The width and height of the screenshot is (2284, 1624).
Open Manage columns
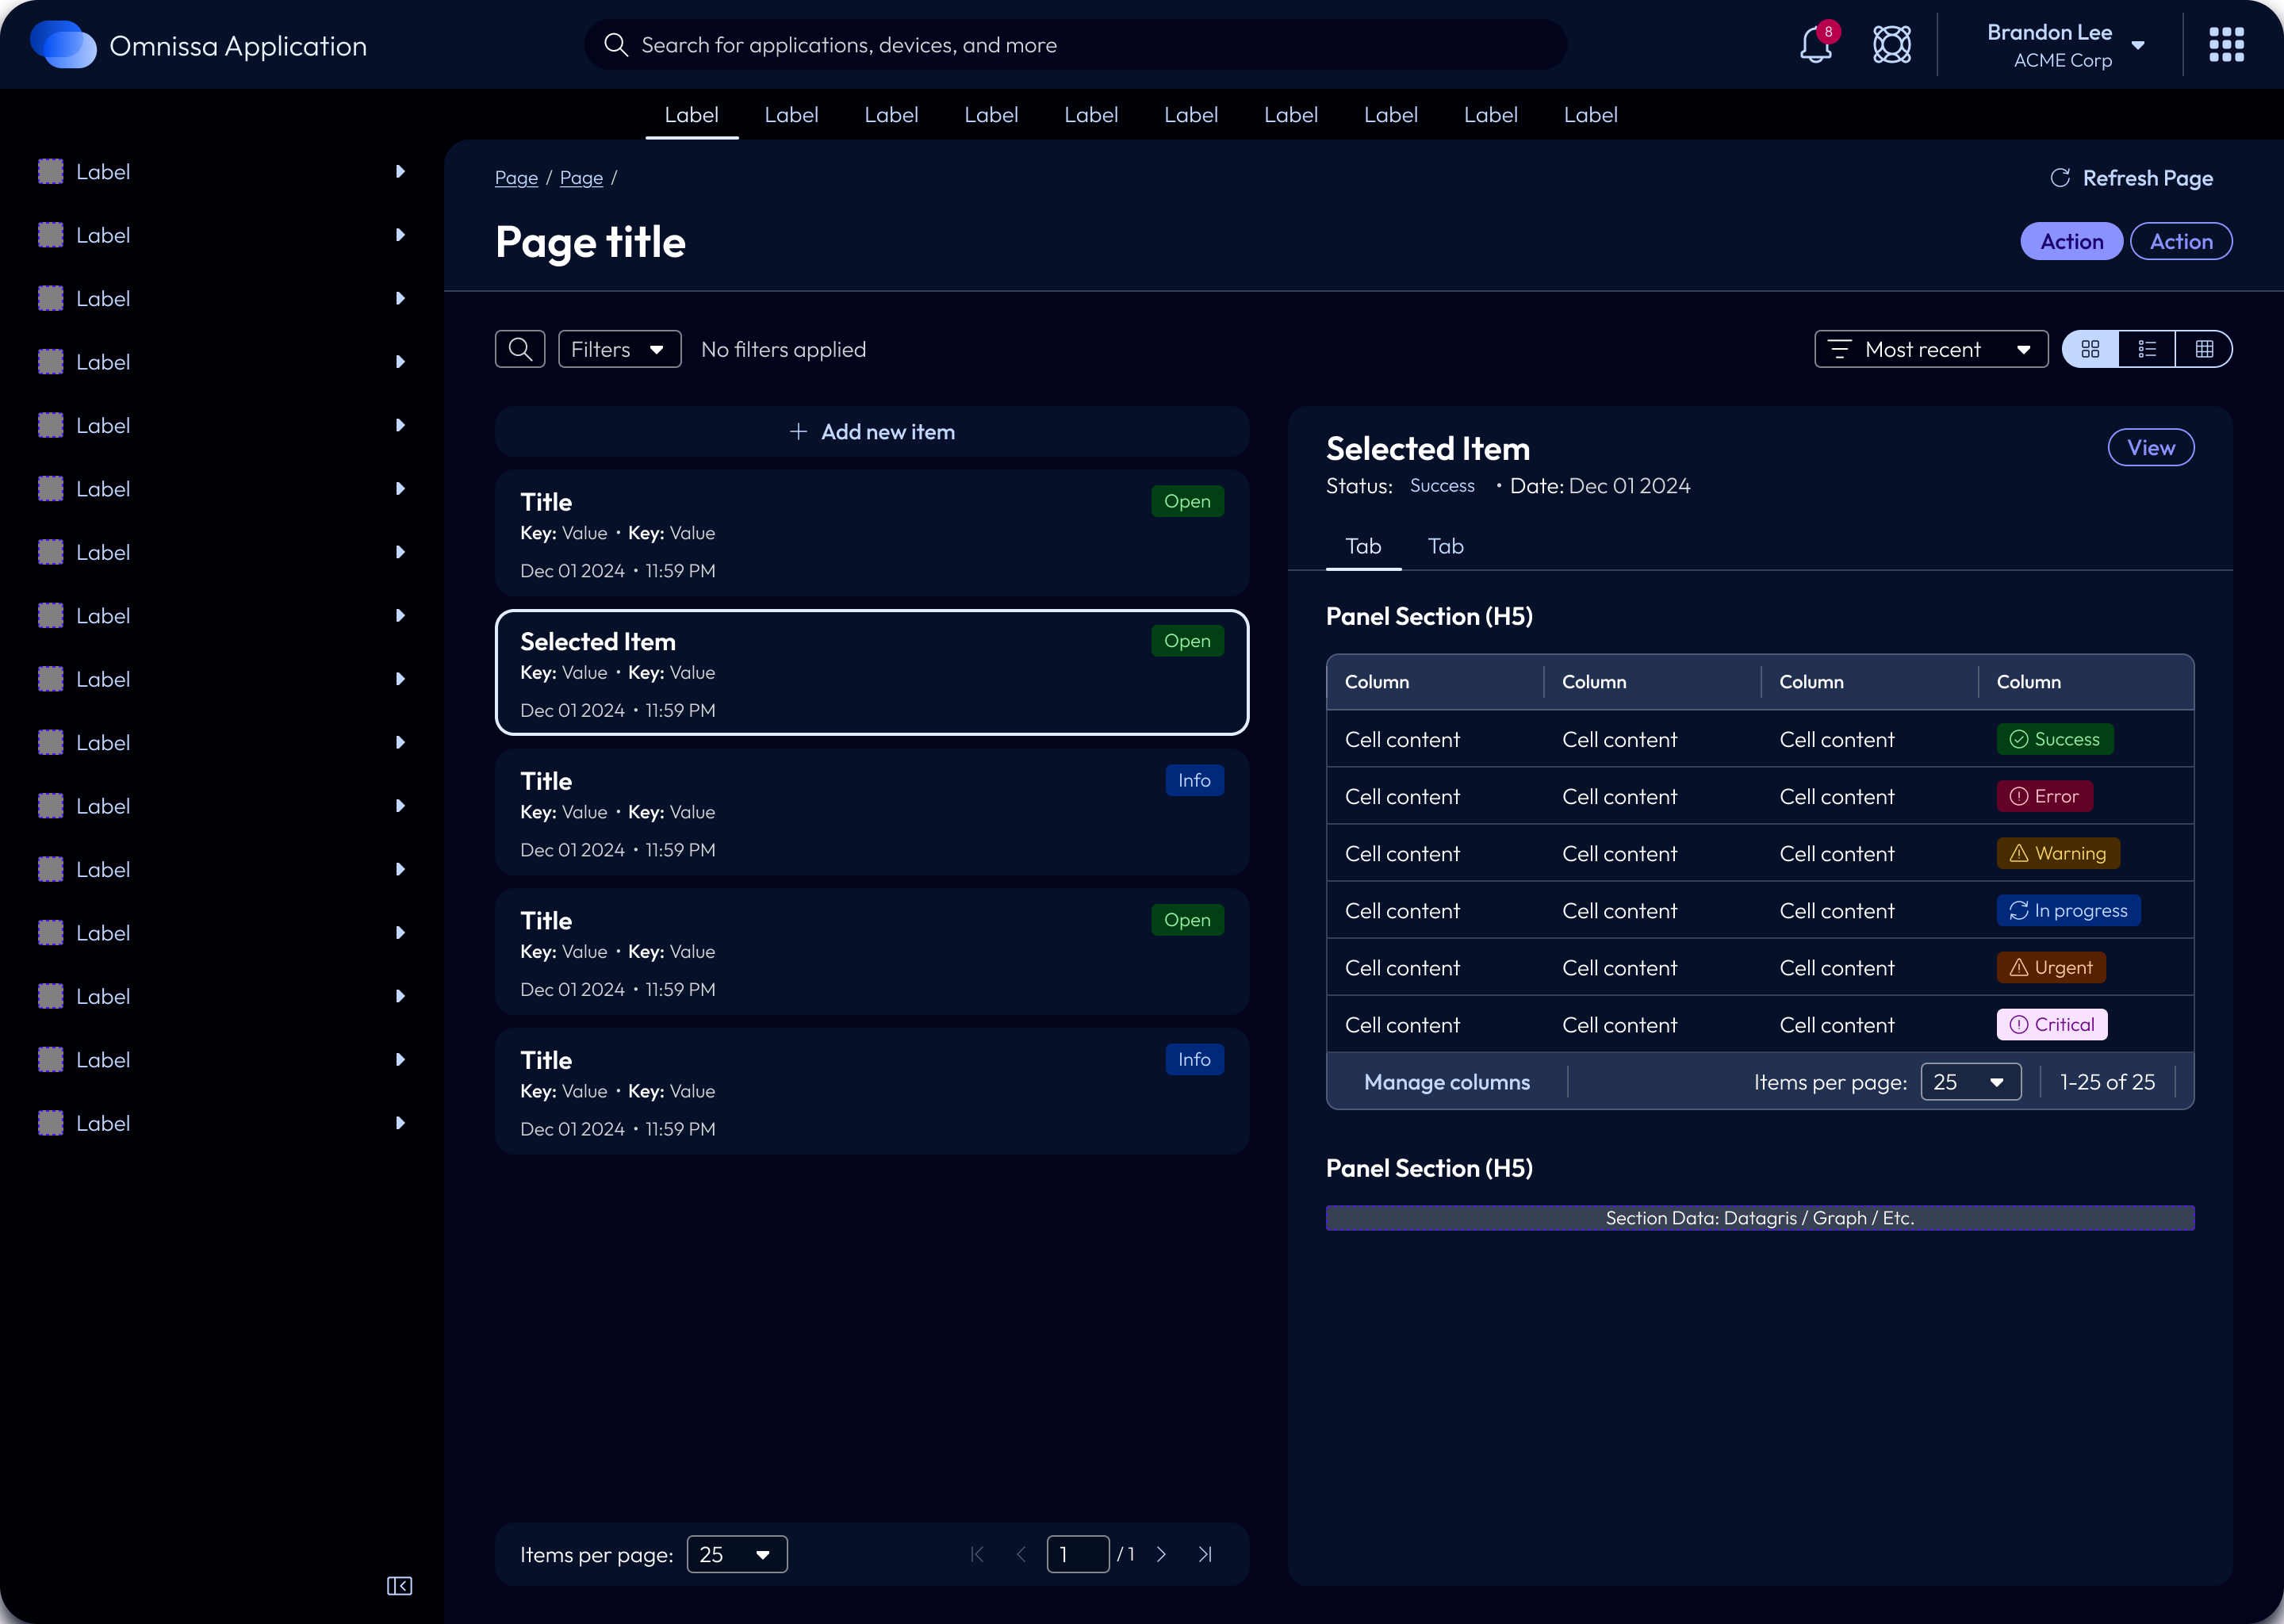[x=1447, y=1081]
